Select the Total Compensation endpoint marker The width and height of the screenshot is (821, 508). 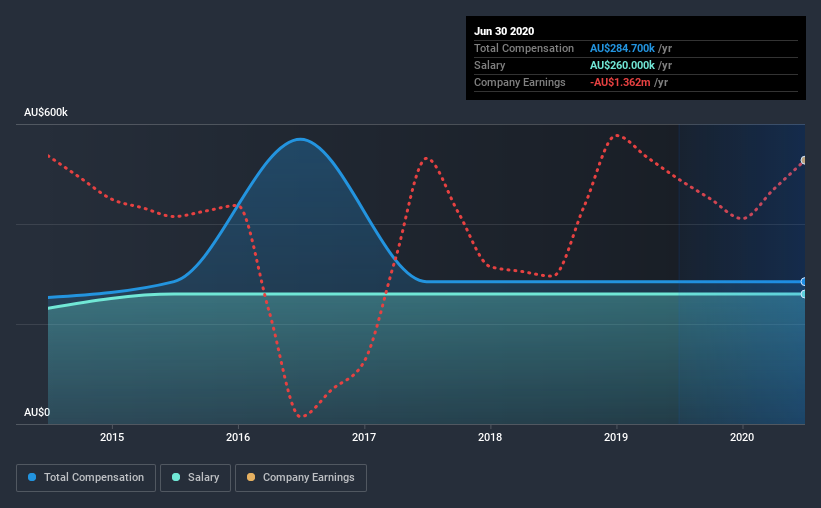point(803,282)
